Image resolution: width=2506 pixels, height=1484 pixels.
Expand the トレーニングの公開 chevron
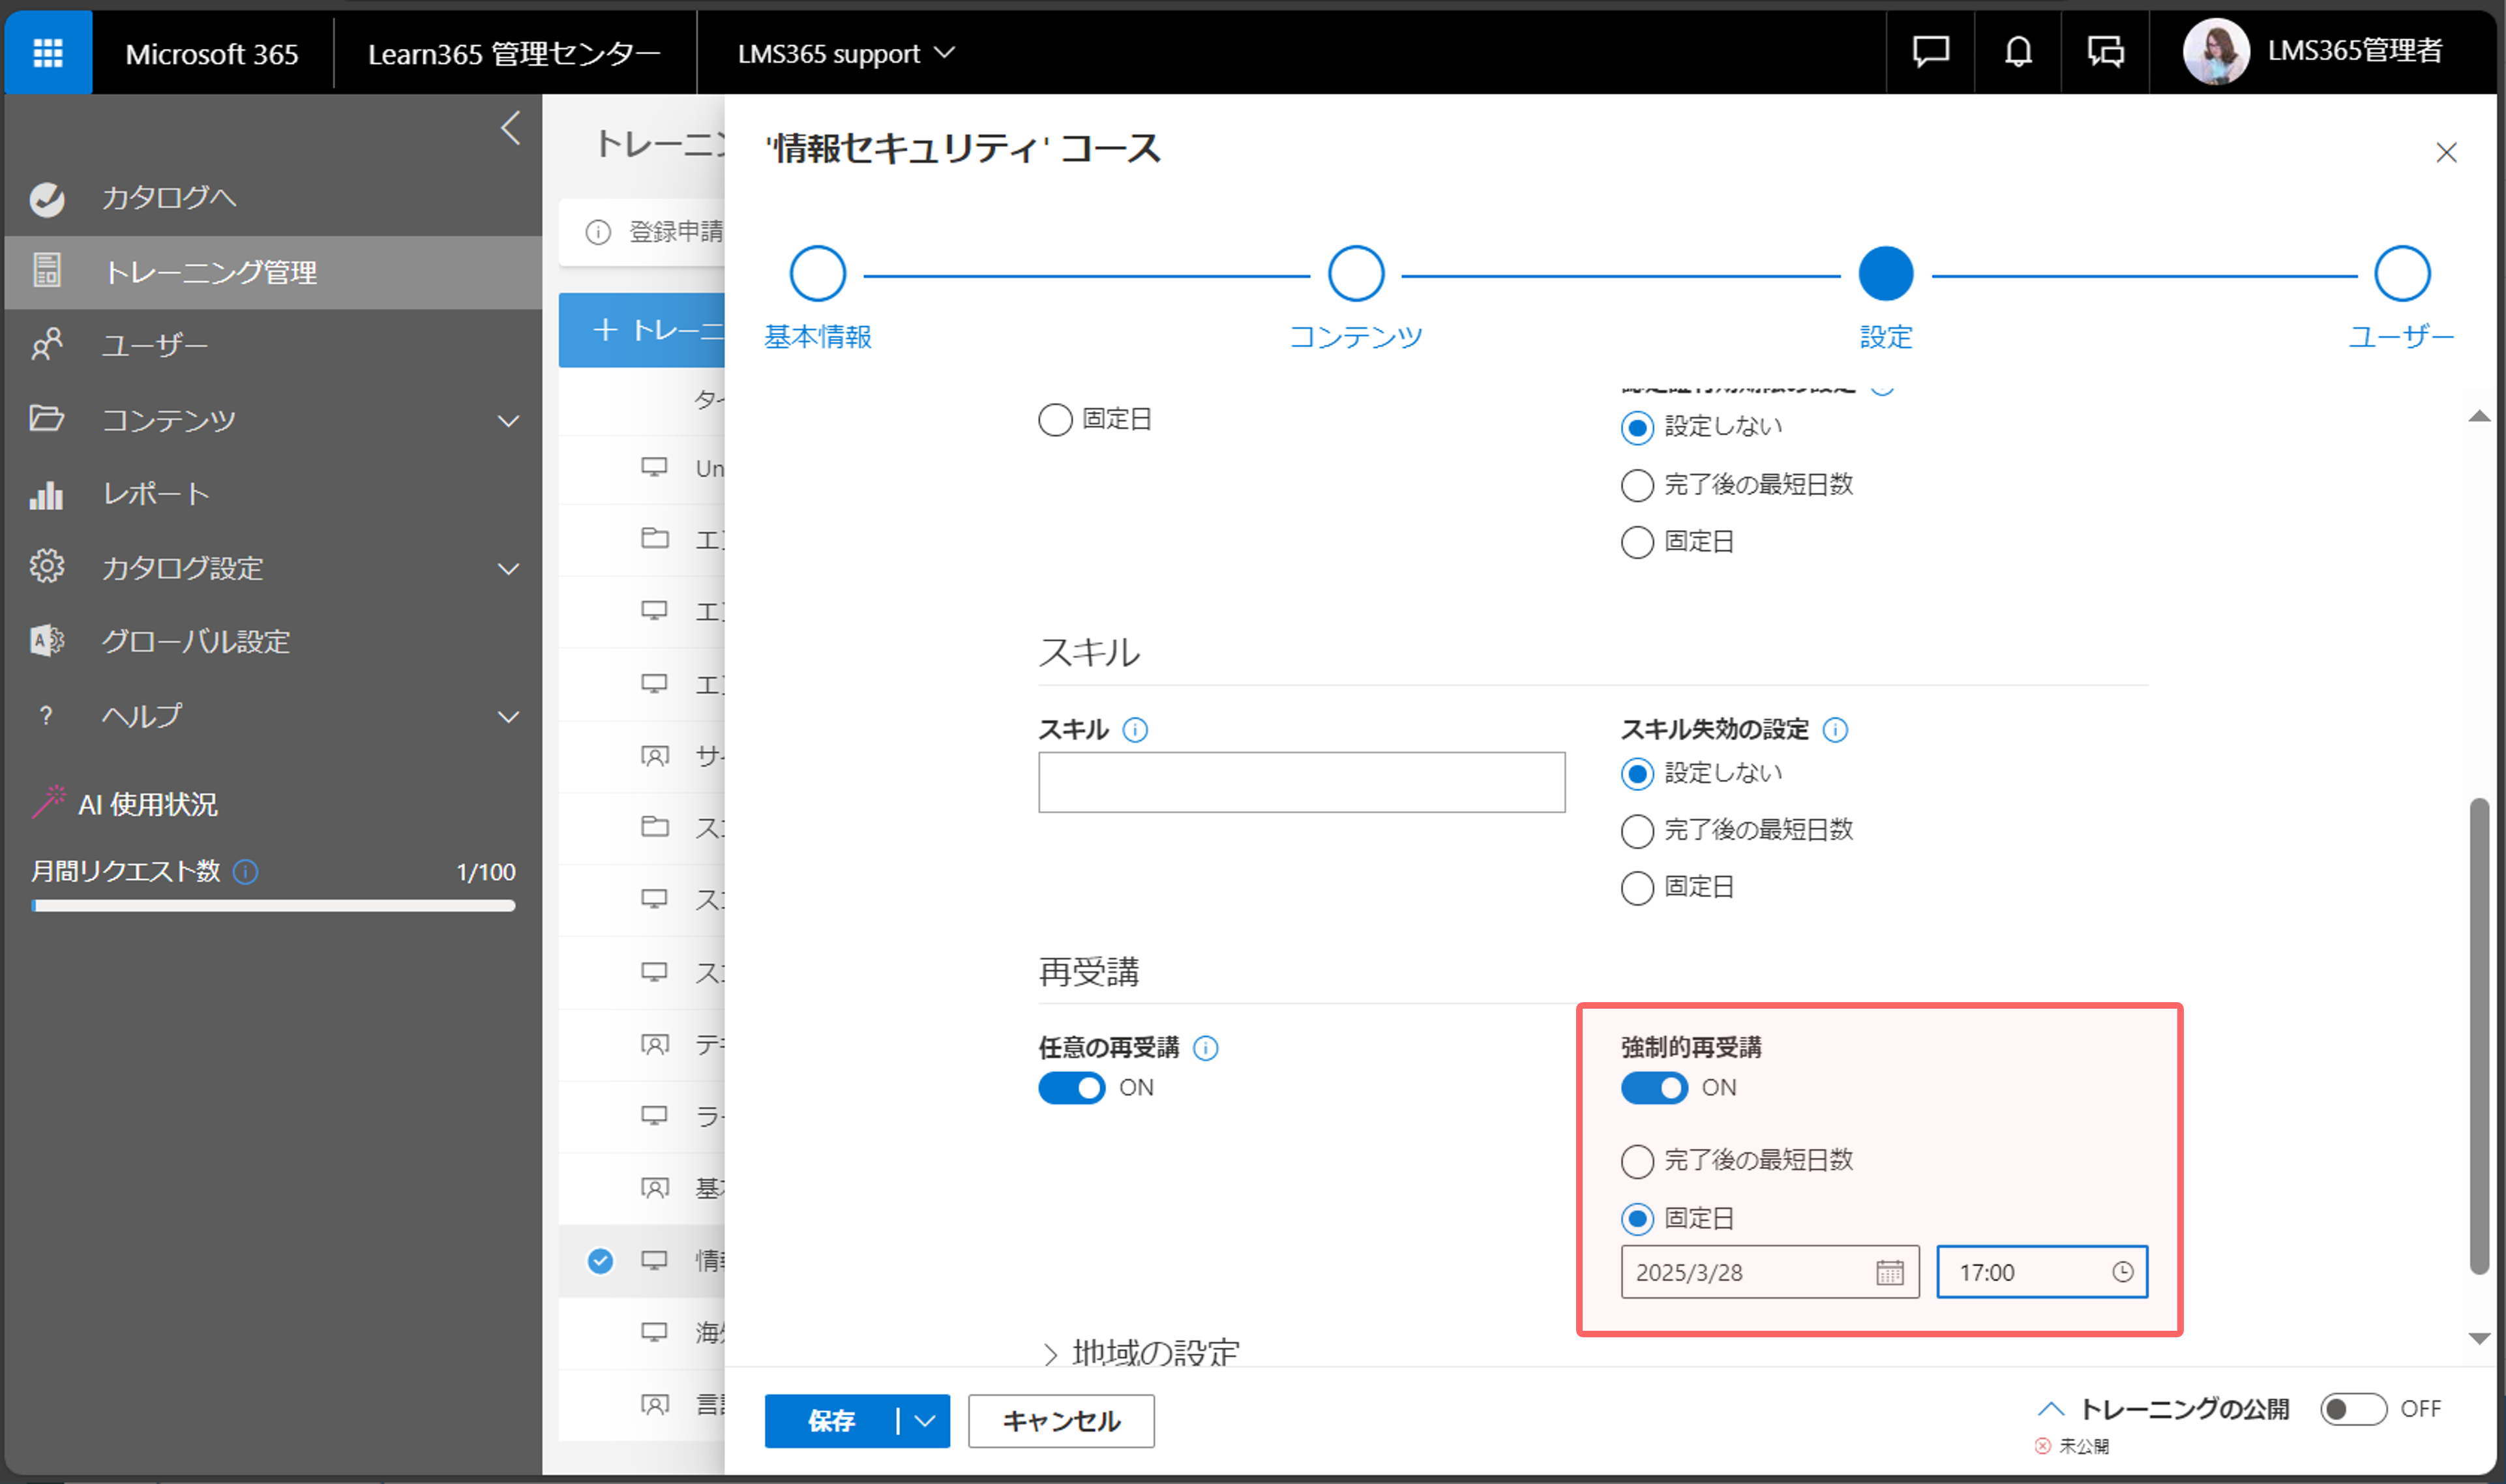click(x=2050, y=1409)
